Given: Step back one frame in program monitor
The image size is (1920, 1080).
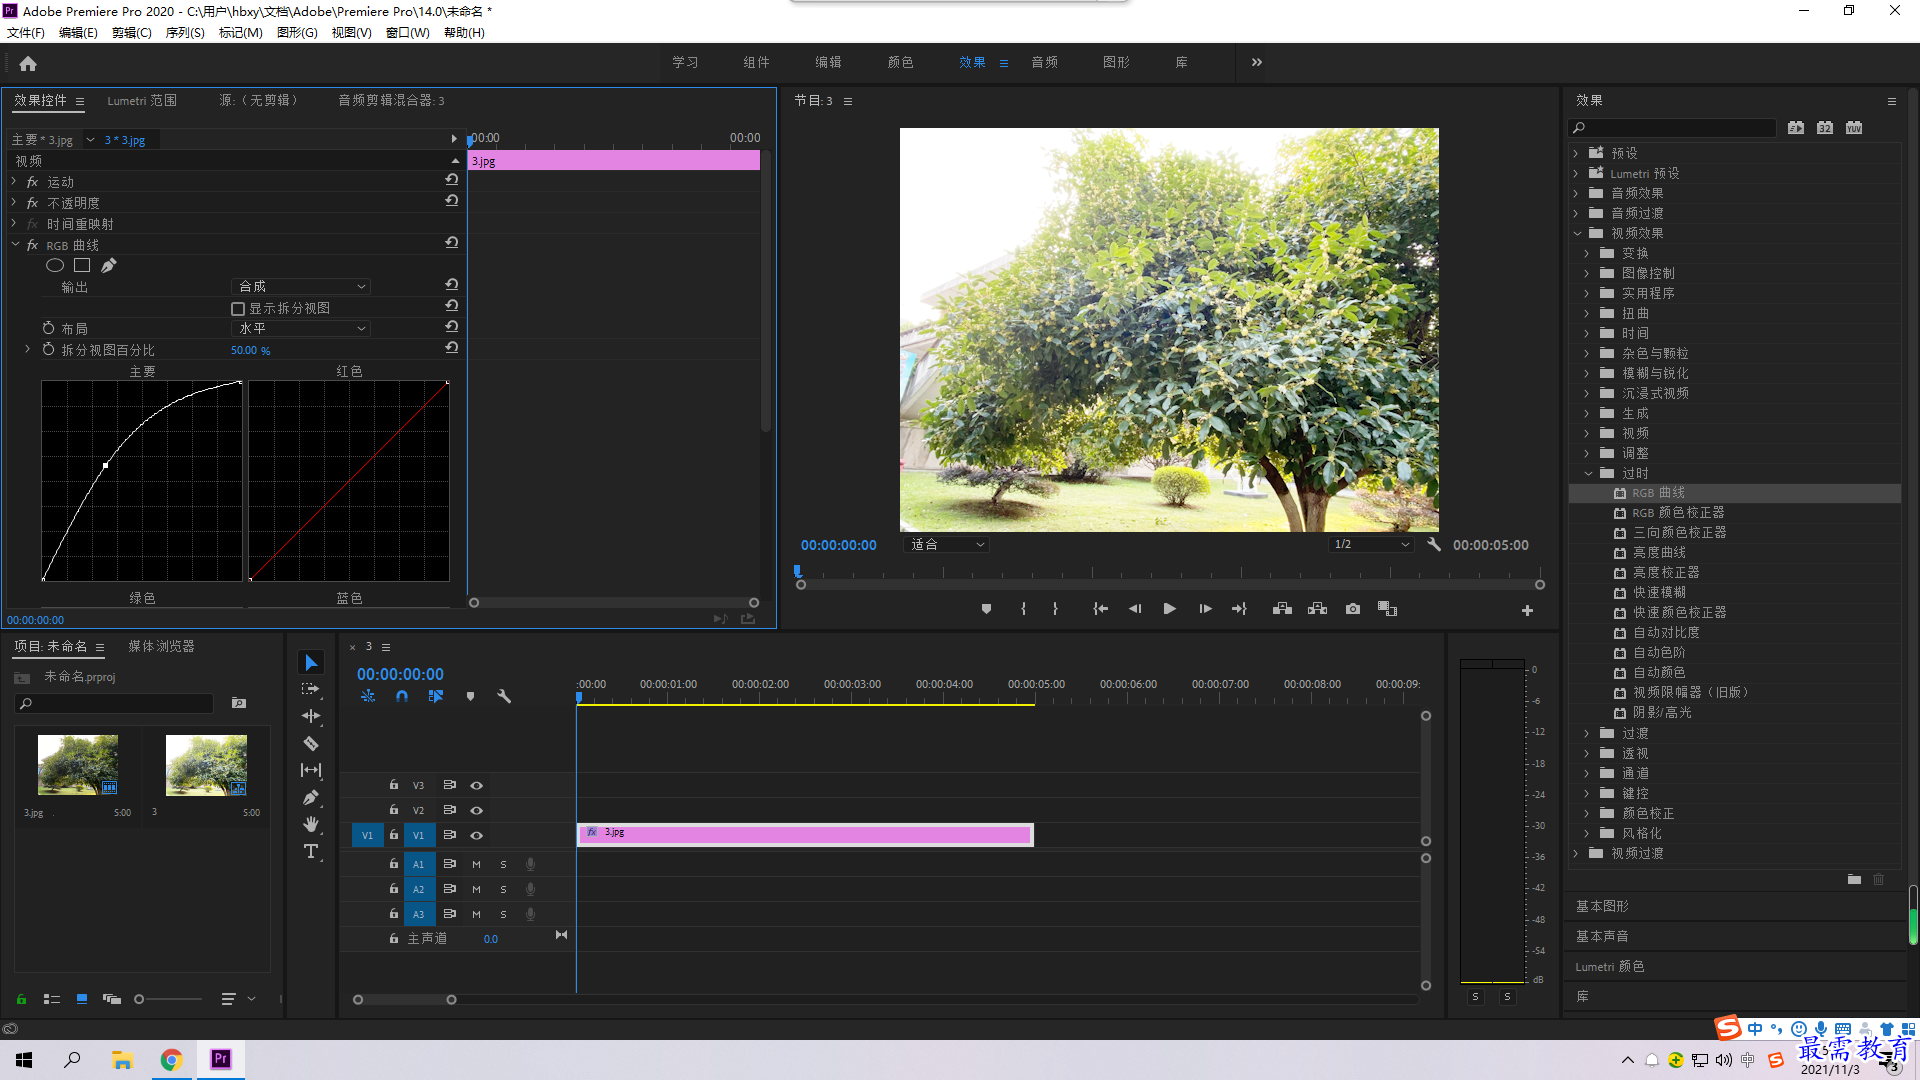Looking at the screenshot, I should (x=1135, y=609).
